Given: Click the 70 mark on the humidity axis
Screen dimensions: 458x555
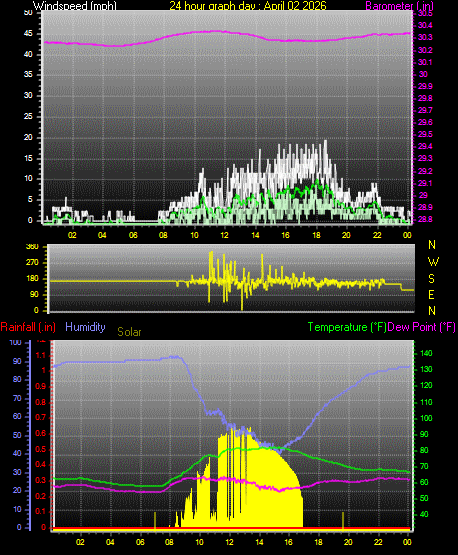Looking at the screenshot, I should click(x=17, y=399).
